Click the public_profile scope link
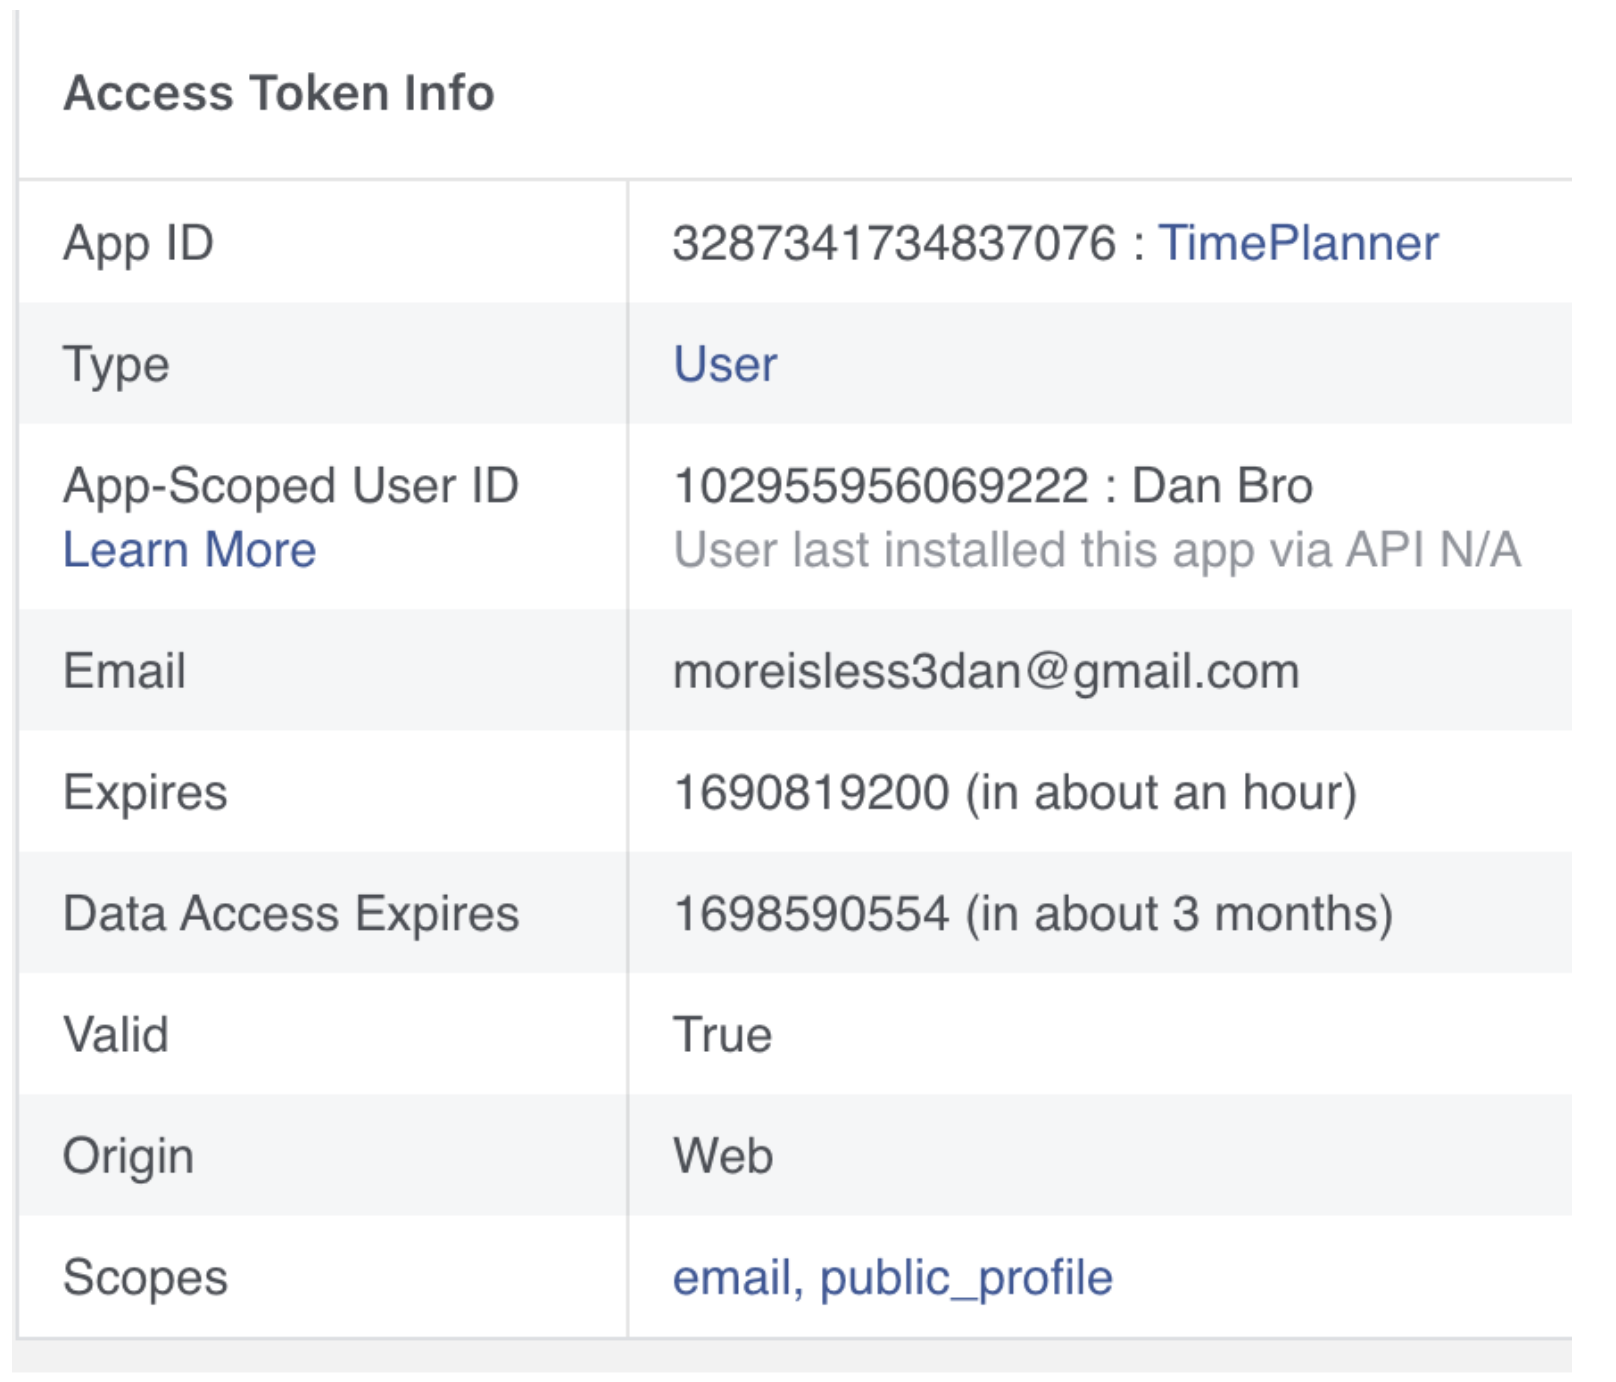This screenshot has width=1616, height=1382. pyautogui.click(x=966, y=1277)
